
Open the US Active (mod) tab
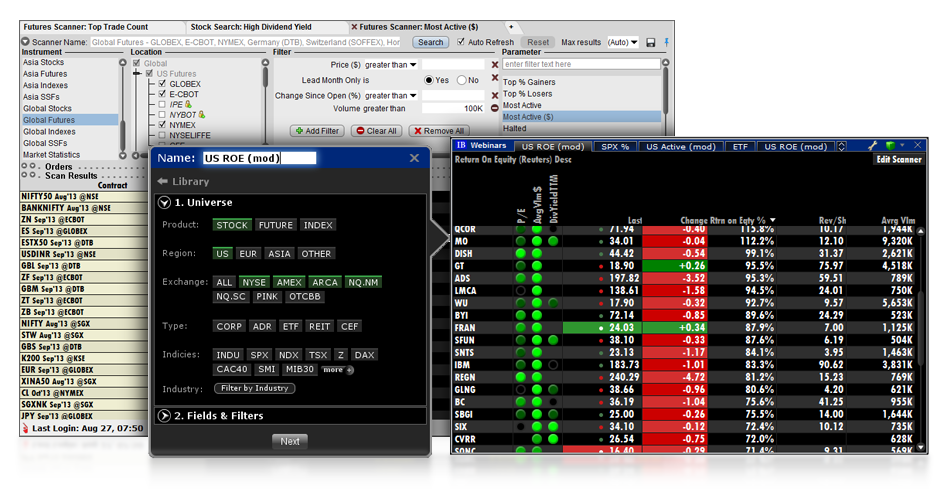click(680, 147)
